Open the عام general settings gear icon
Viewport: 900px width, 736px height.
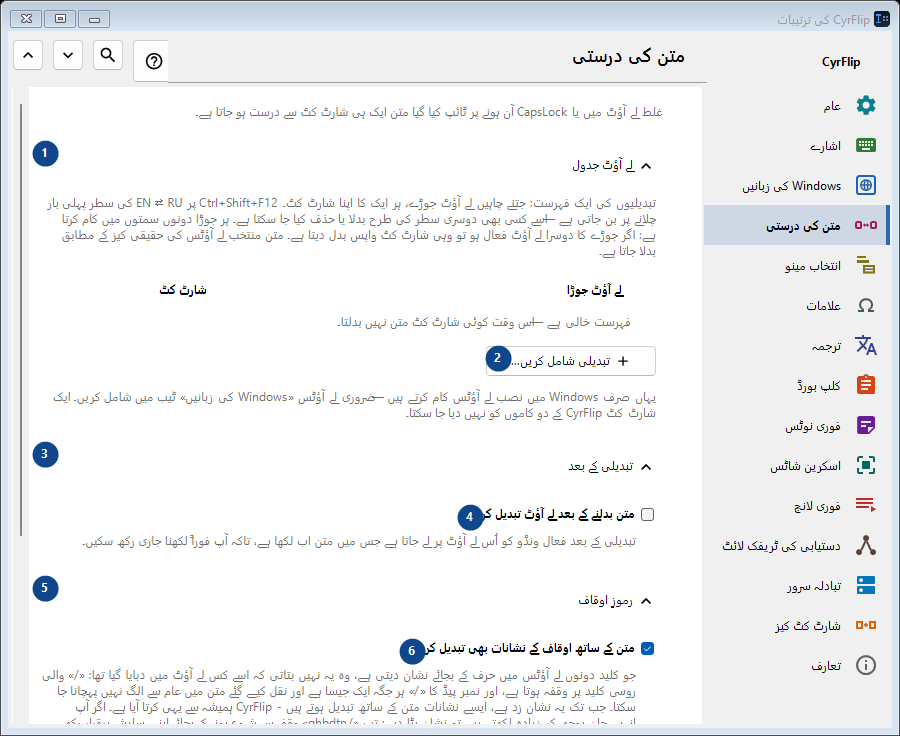tap(866, 105)
